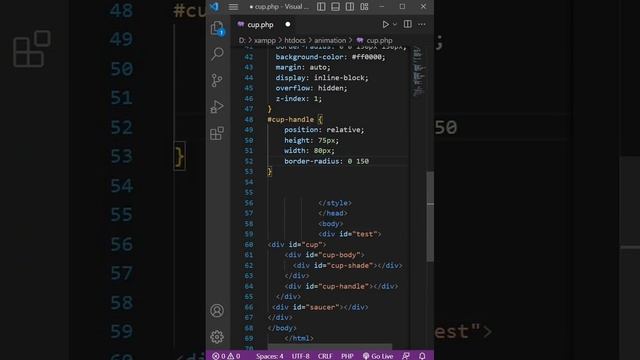
Task: Click the div id="saucer" line
Action: tap(320, 307)
